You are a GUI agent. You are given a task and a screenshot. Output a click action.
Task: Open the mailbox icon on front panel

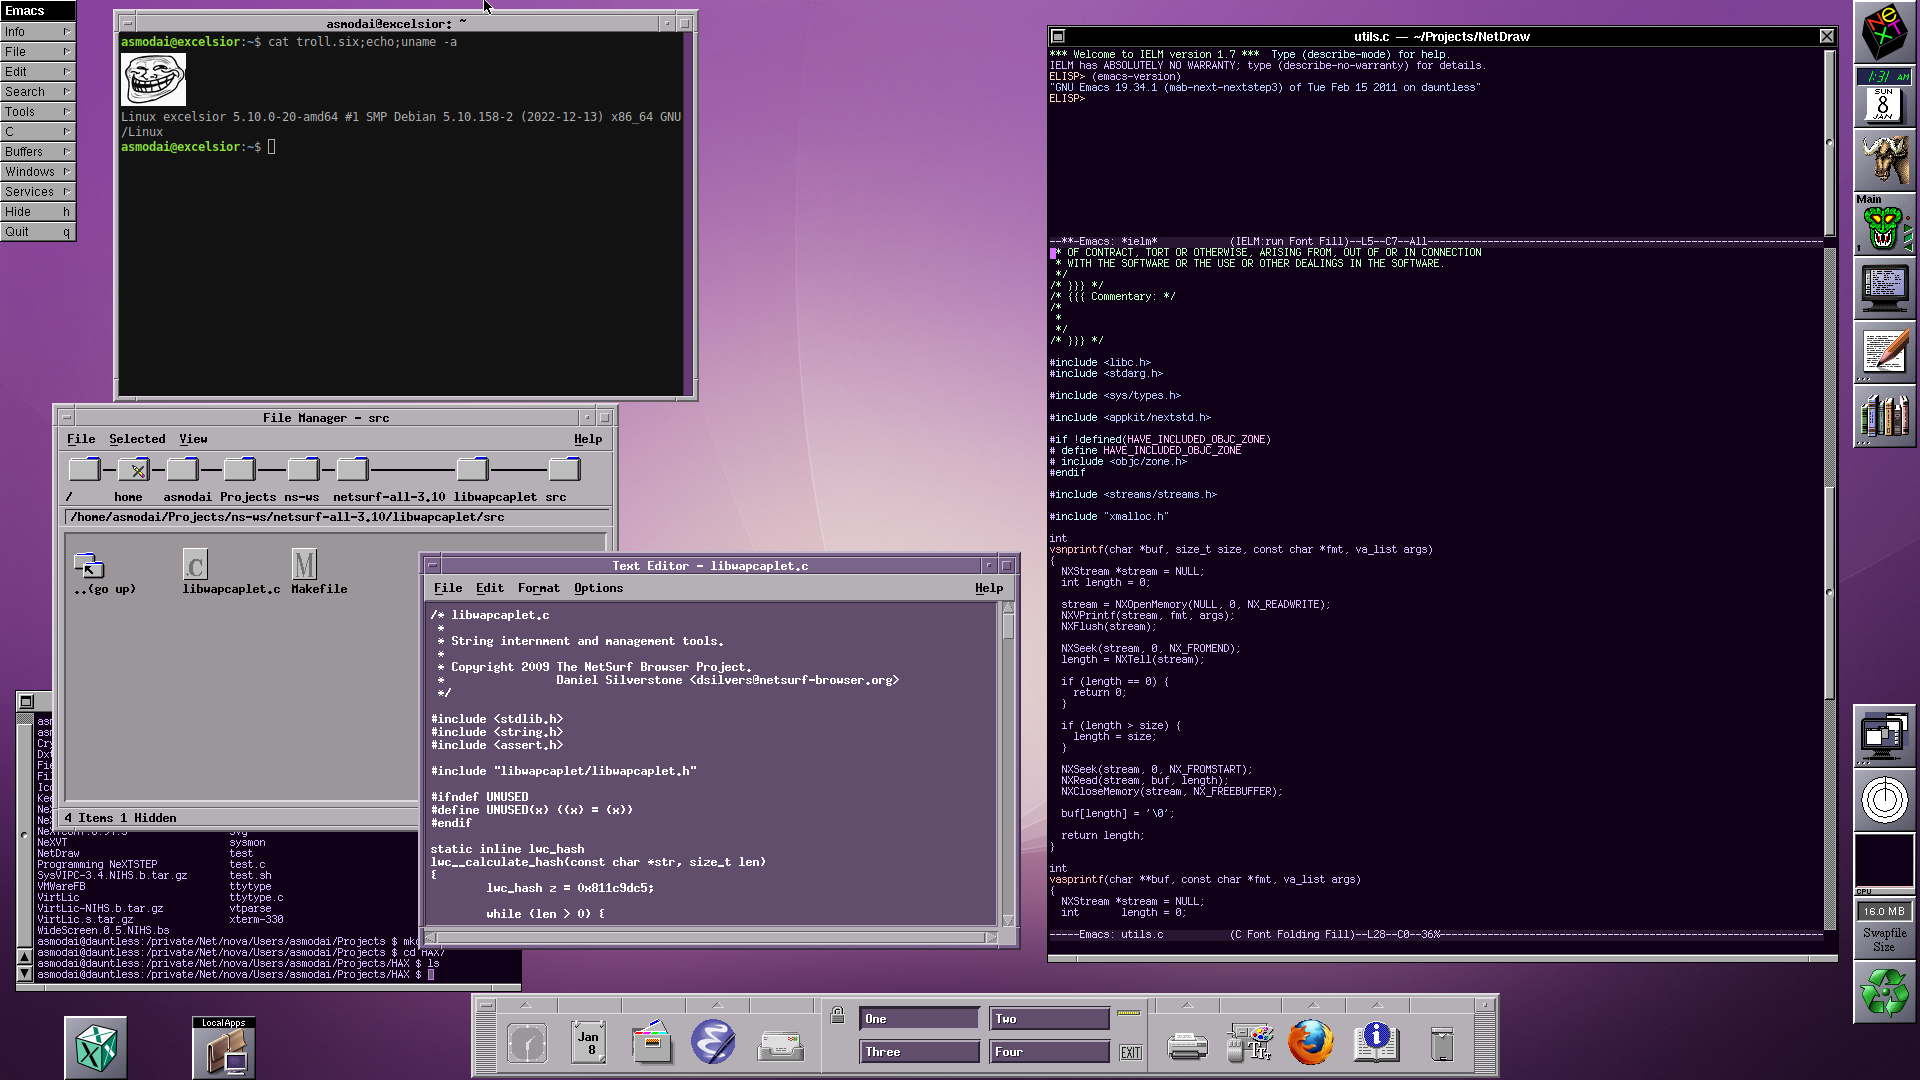tap(781, 1046)
